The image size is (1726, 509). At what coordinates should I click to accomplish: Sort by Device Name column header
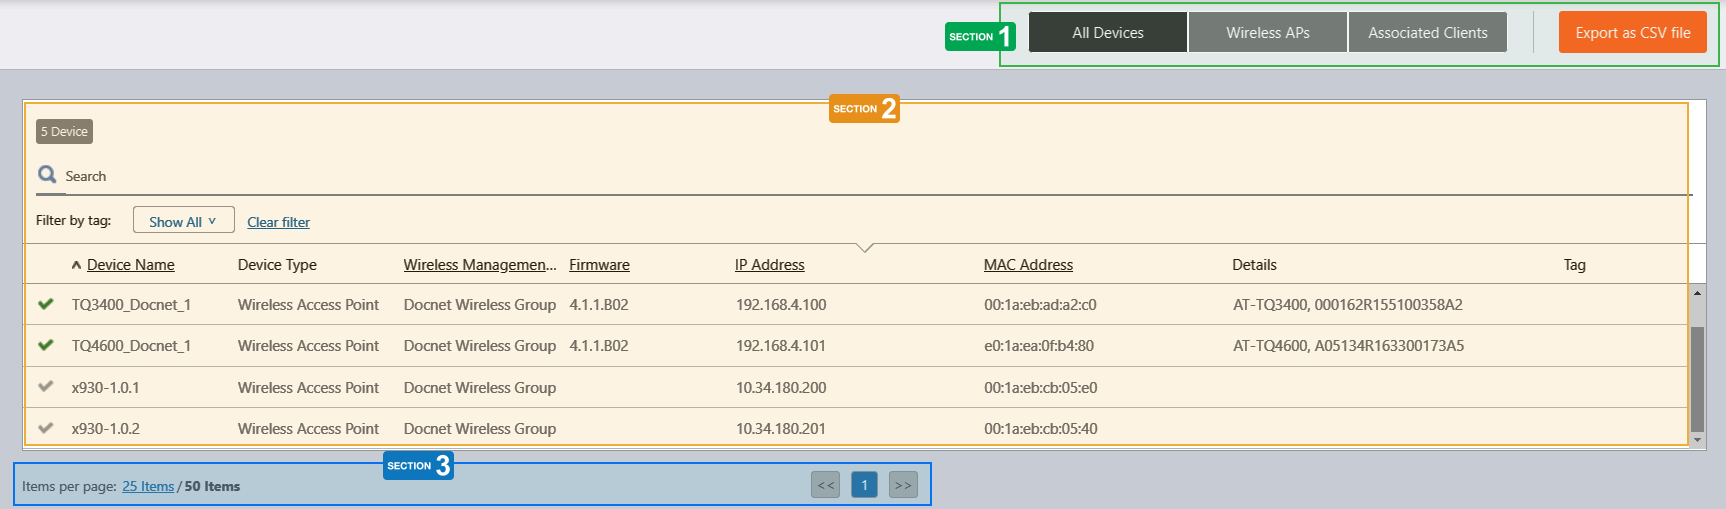point(130,265)
